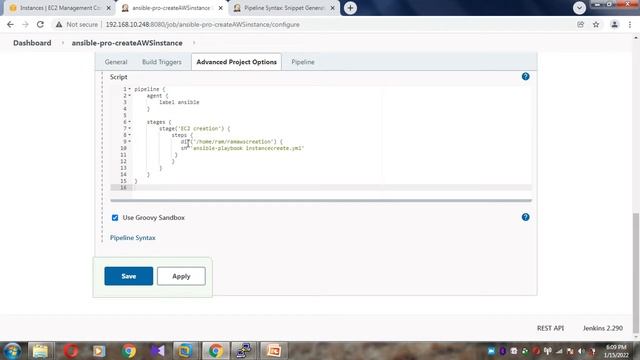Close the Pipeline Syntax Snippet Generator tab
The width and height of the screenshot is (640, 360).
click(x=333, y=8)
